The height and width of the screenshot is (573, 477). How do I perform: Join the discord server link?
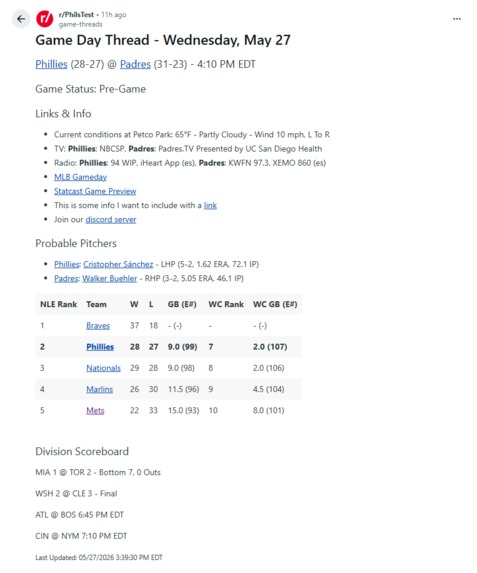111,220
